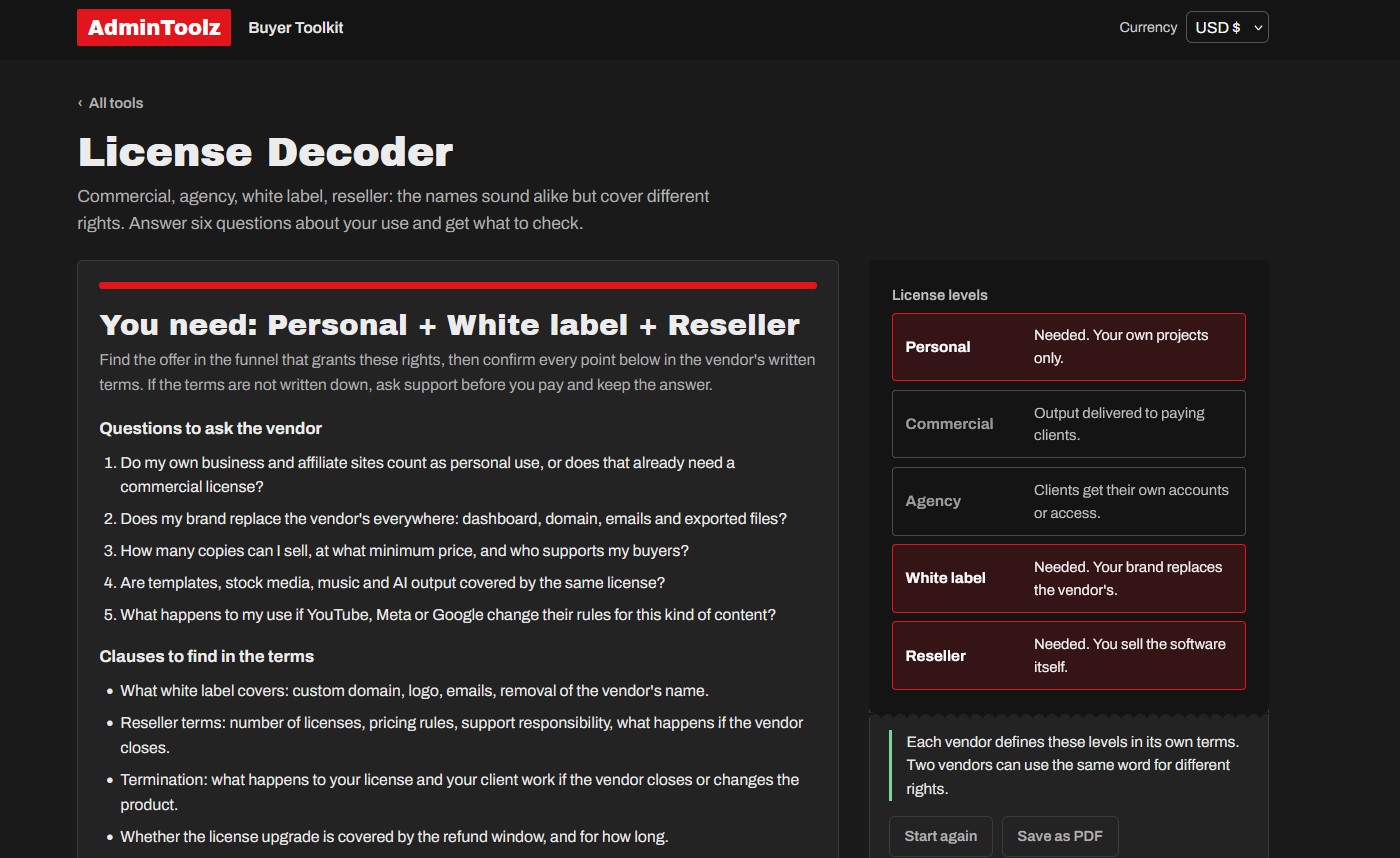1400x858 pixels.
Task: Click the AdminToolz logo
Action: tap(154, 28)
